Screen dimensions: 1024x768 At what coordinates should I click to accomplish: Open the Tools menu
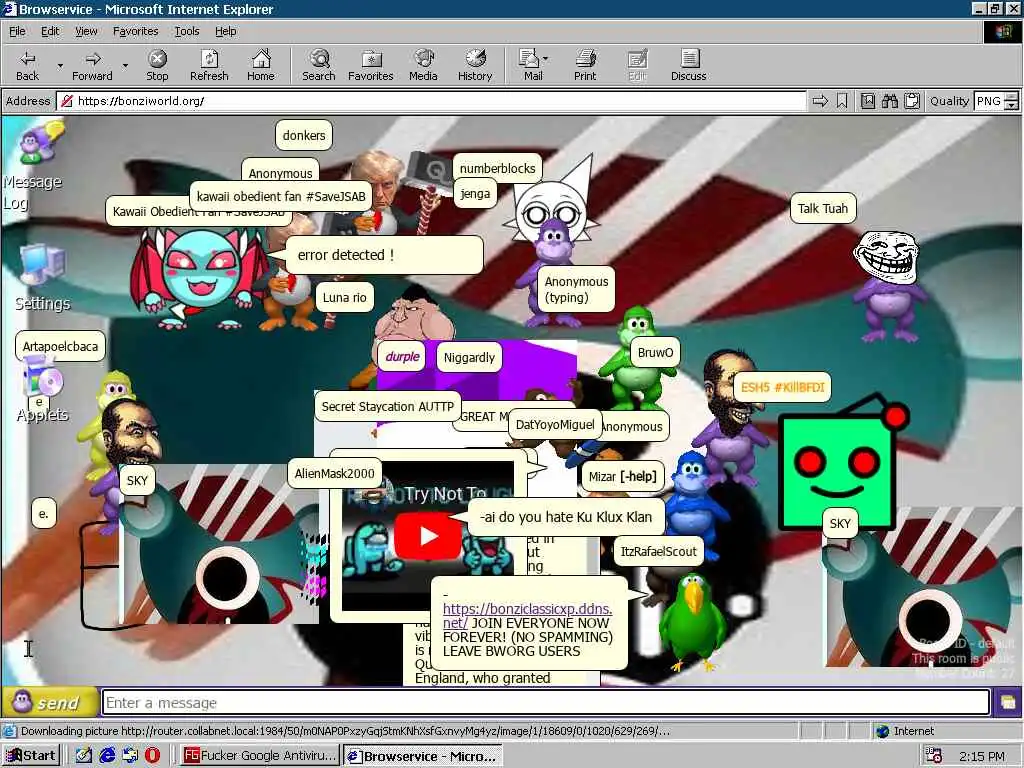pyautogui.click(x=187, y=31)
